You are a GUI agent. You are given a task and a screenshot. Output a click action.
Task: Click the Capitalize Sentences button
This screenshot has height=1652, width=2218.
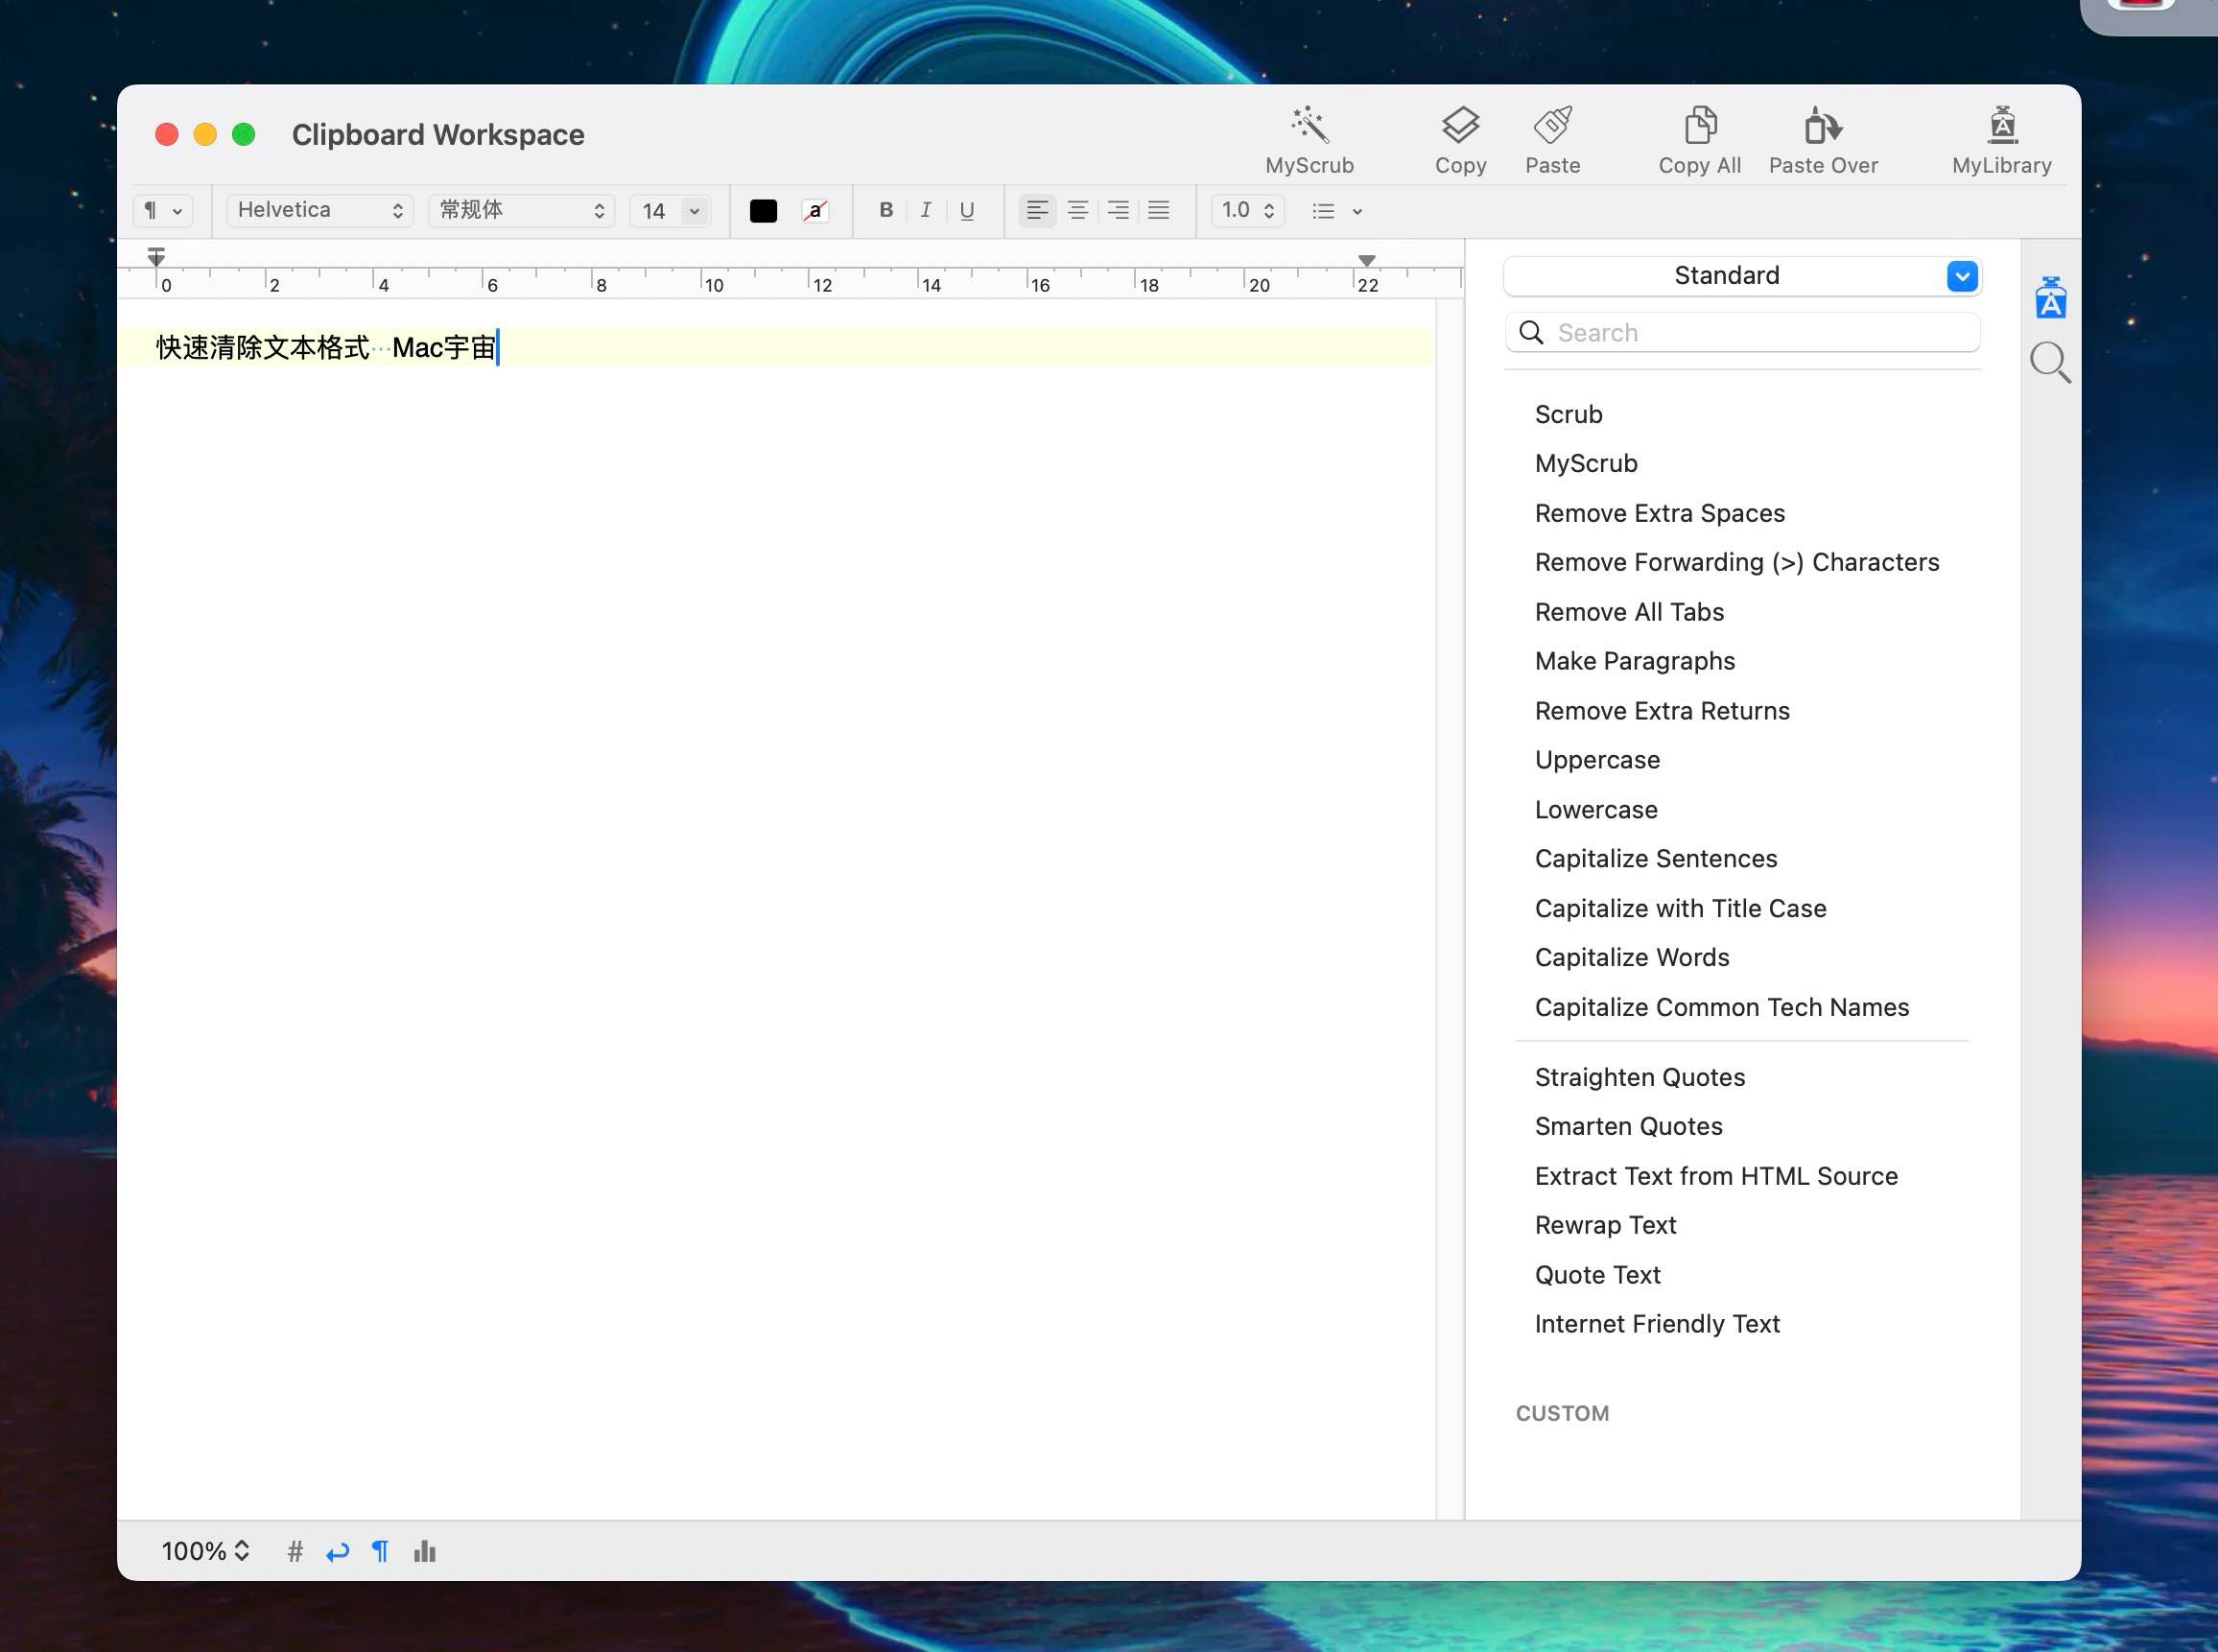1656,858
